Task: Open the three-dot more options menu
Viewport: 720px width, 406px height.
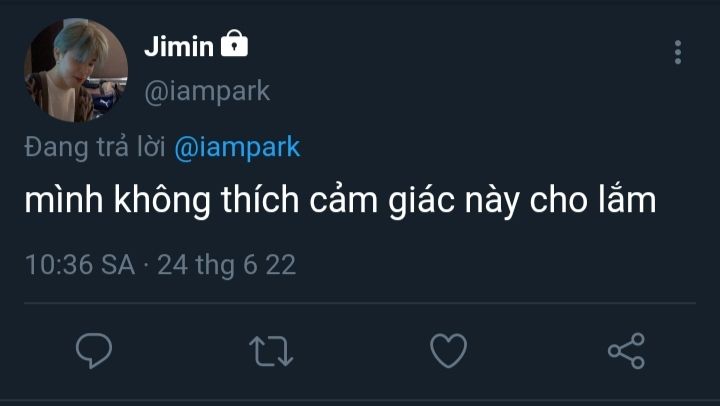Action: [x=678, y=52]
